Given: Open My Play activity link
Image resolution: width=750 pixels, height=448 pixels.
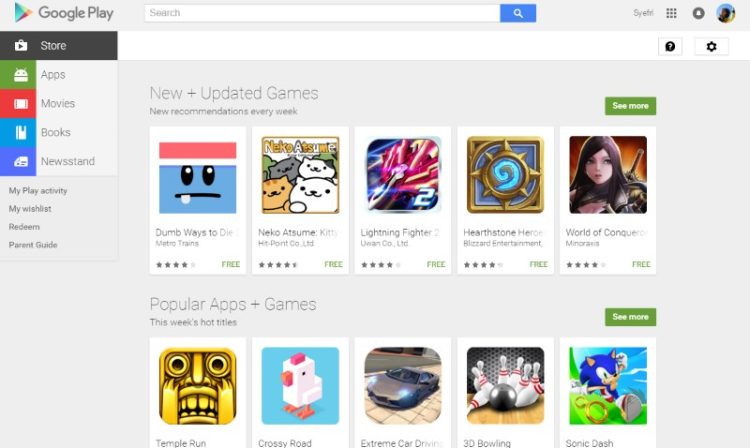Looking at the screenshot, I should [38, 190].
